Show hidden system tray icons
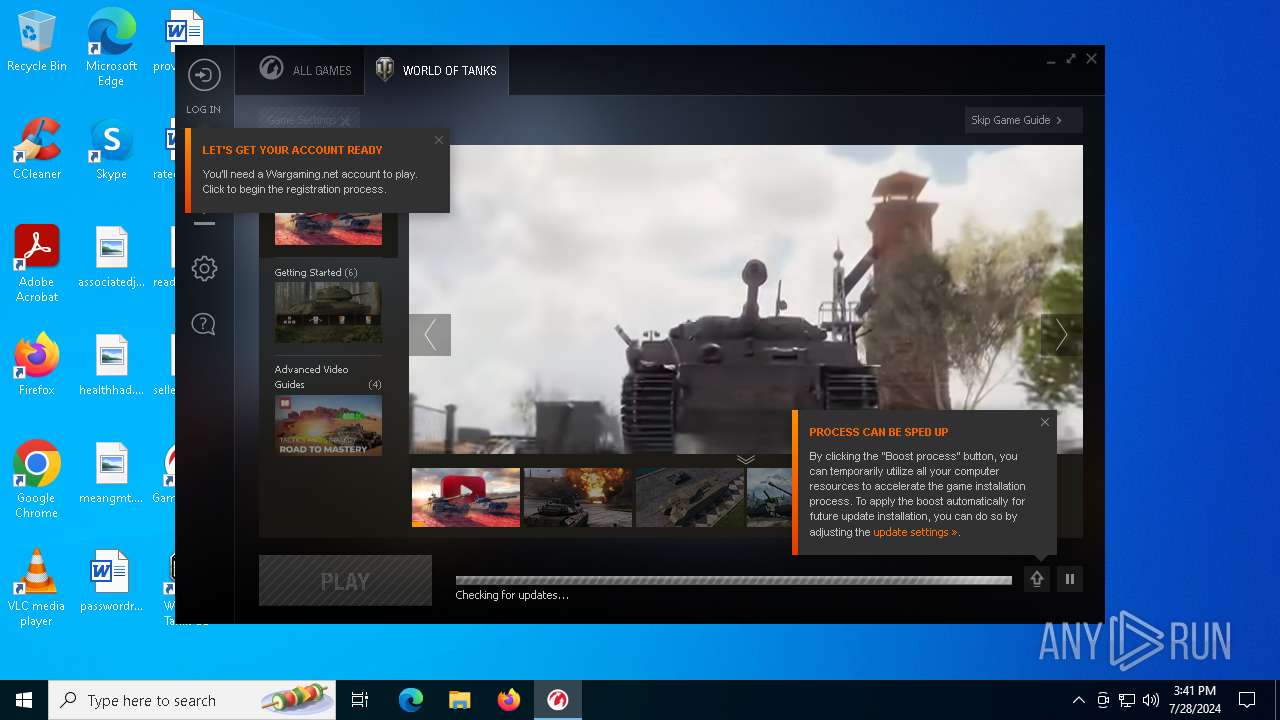 click(x=1078, y=700)
